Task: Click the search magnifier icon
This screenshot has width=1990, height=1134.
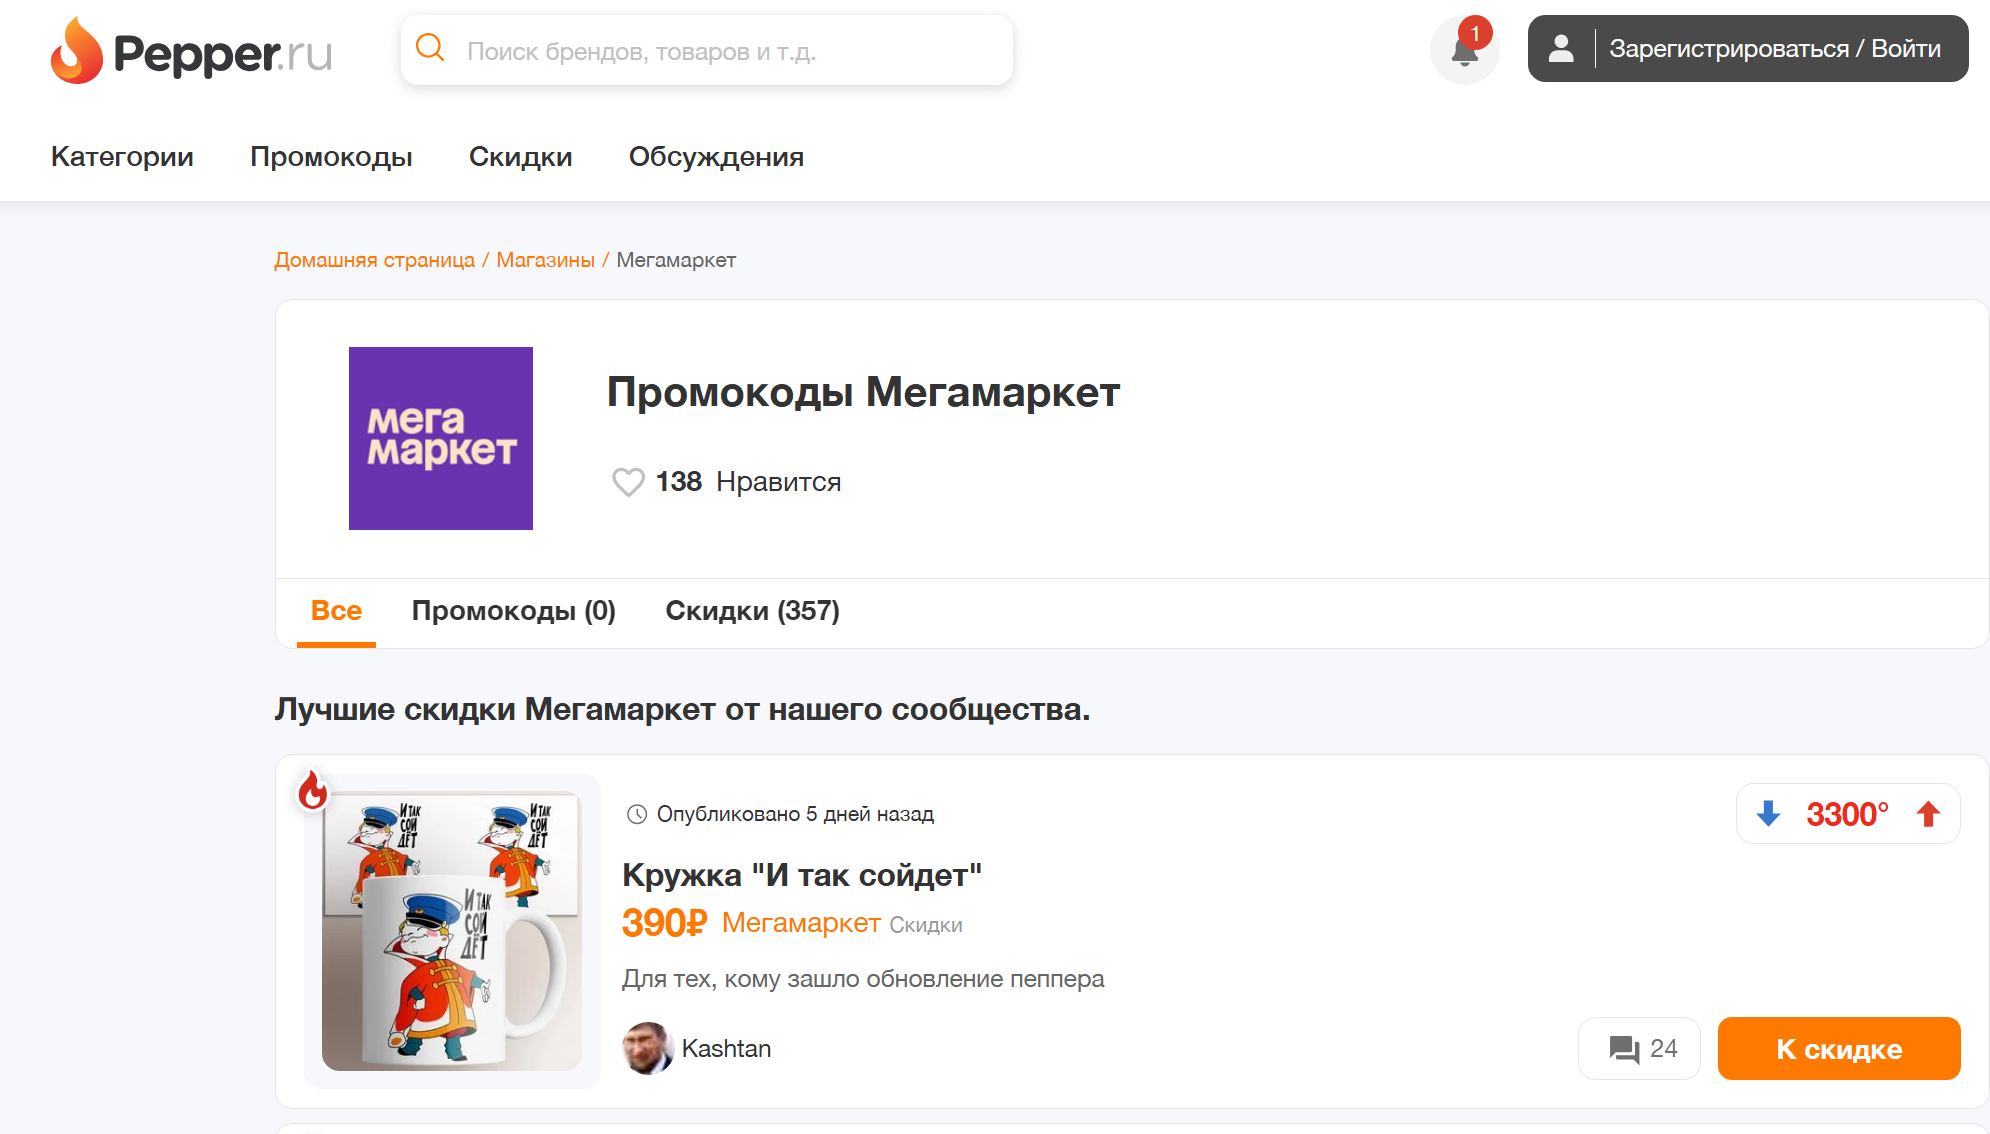Action: [x=430, y=48]
